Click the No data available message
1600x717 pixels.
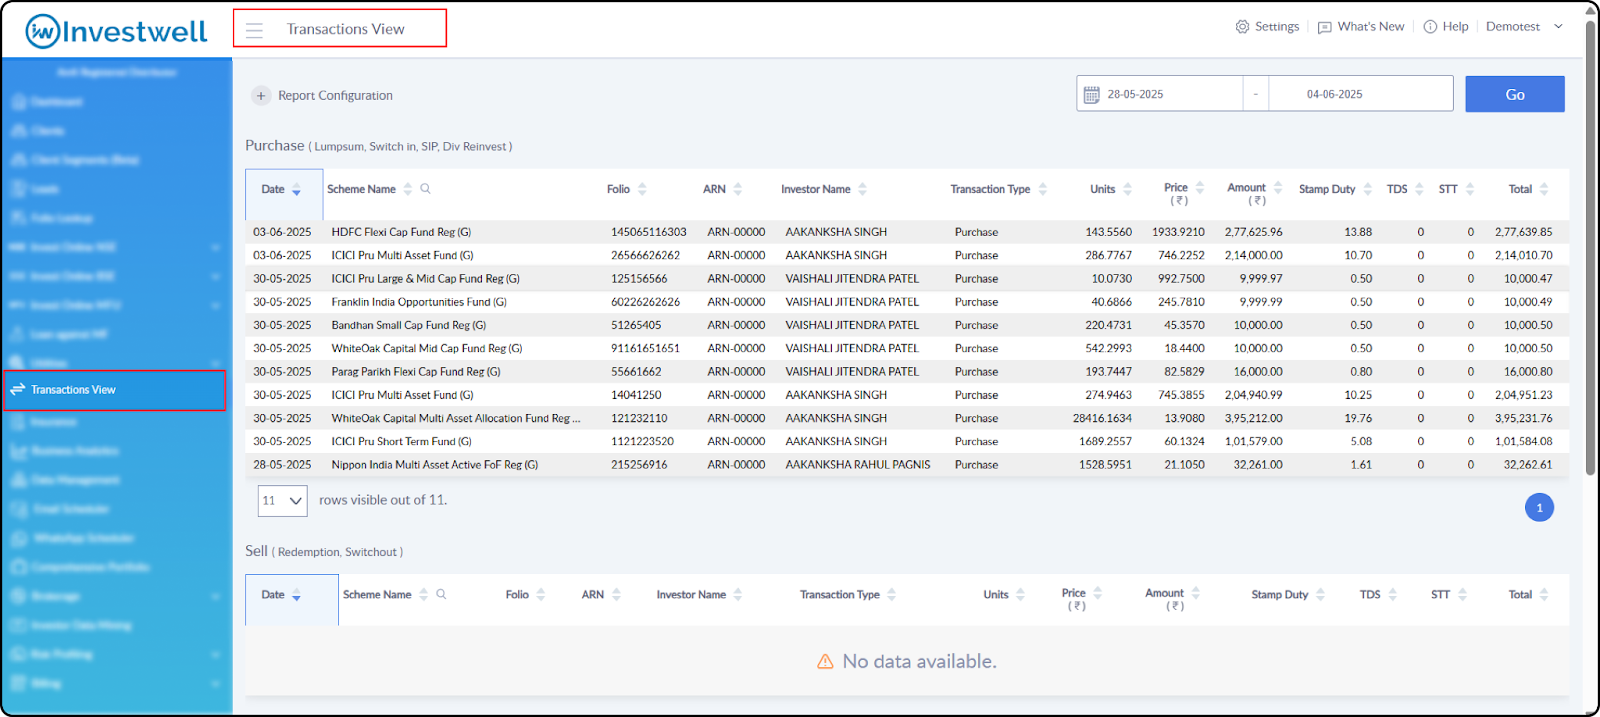907,661
